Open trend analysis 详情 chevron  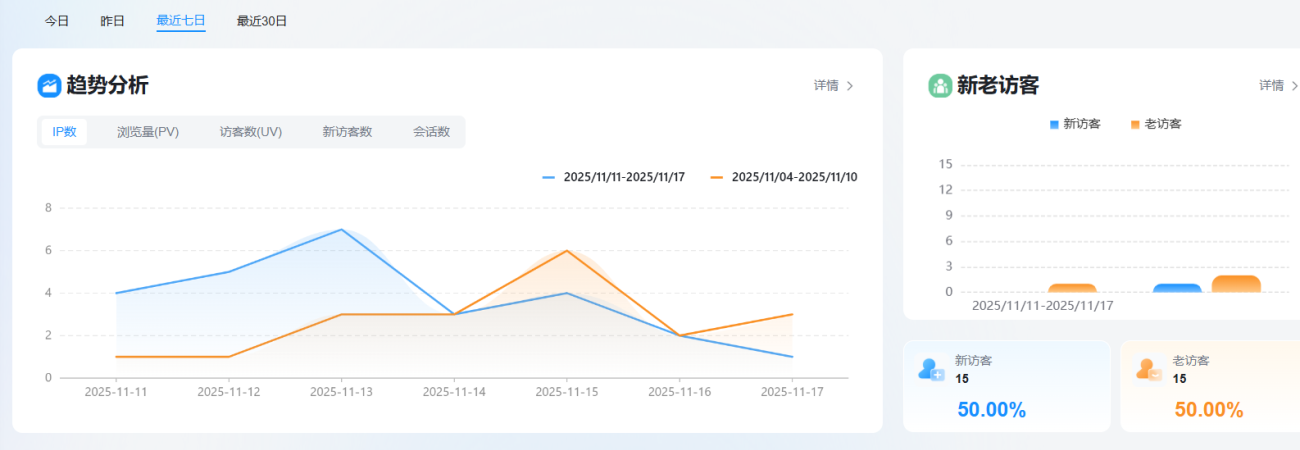[x=849, y=86]
